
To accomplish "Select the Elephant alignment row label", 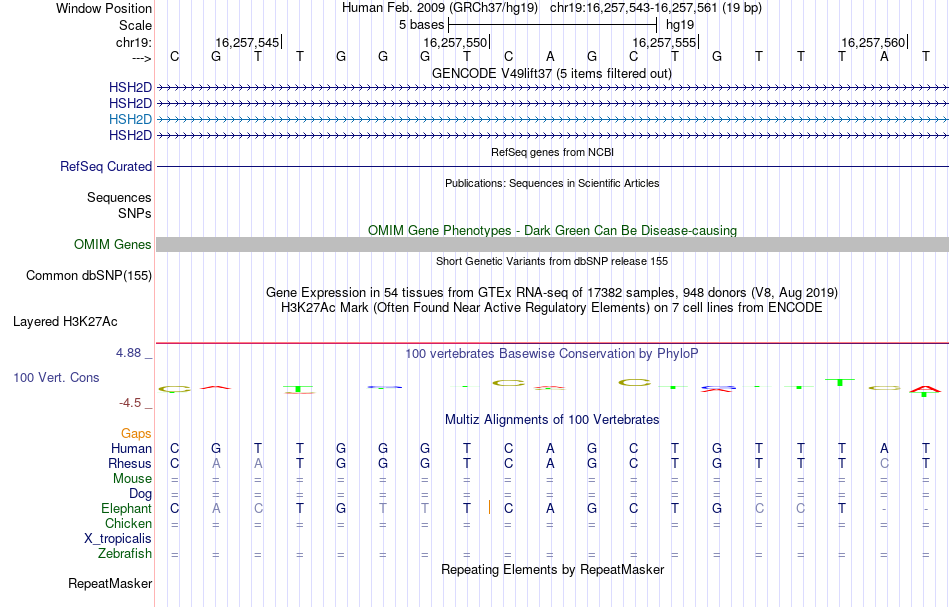I will coord(126,509).
